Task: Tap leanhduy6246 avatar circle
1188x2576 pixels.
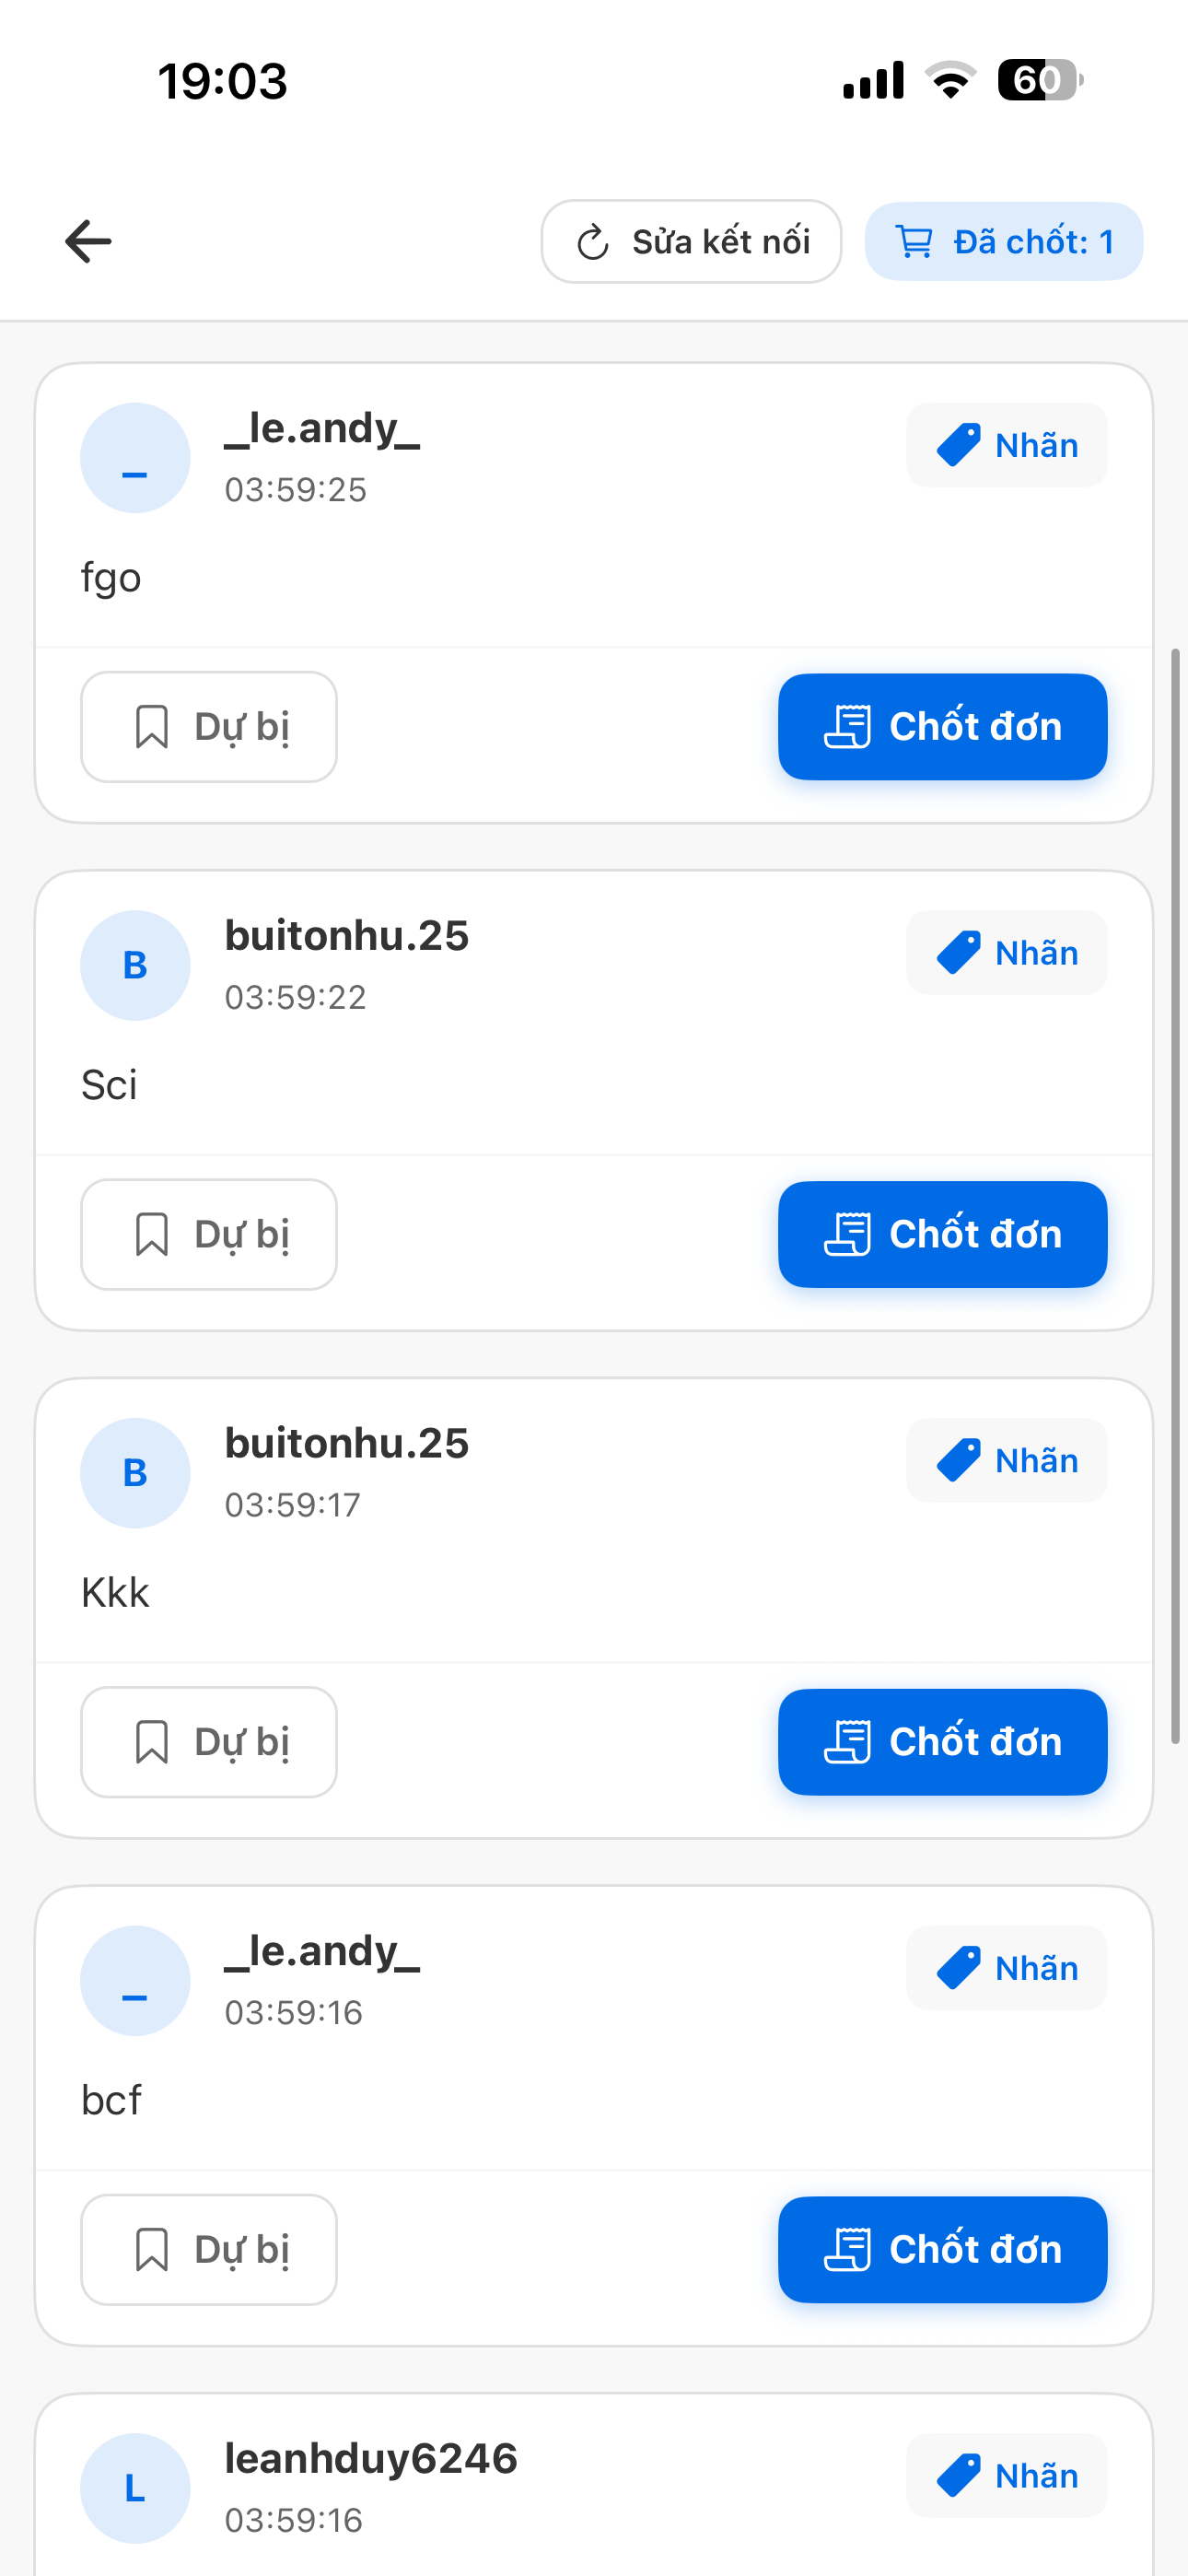Action: (x=135, y=2488)
